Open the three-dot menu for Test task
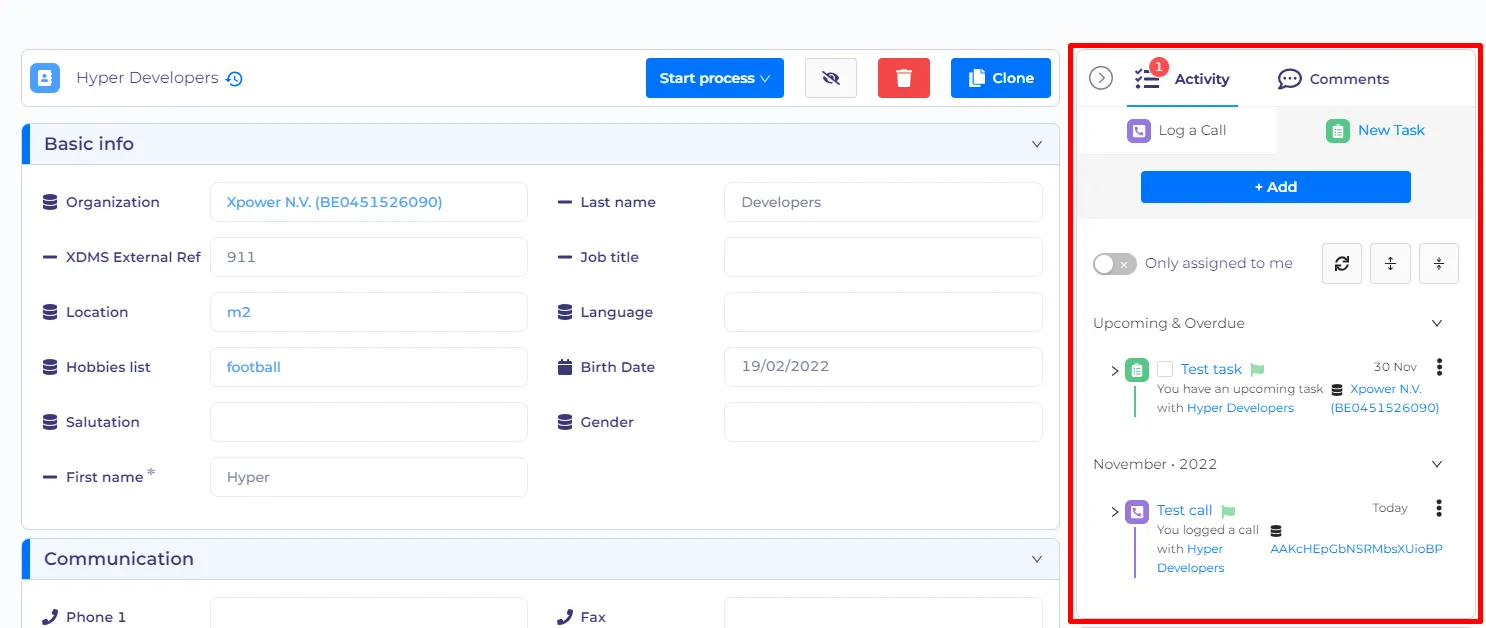1486x628 pixels. pos(1439,367)
